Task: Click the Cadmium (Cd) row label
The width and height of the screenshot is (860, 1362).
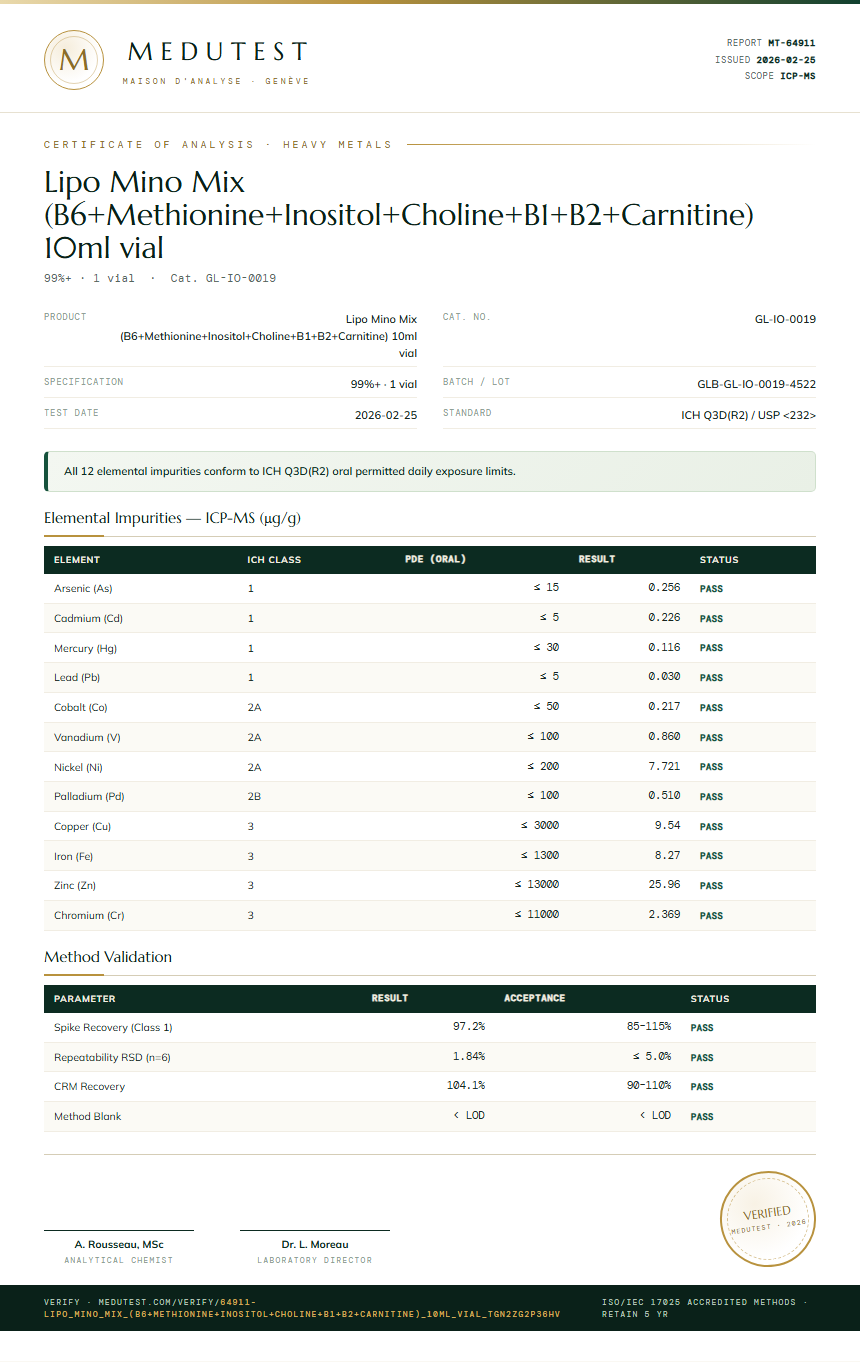Action: coord(88,619)
